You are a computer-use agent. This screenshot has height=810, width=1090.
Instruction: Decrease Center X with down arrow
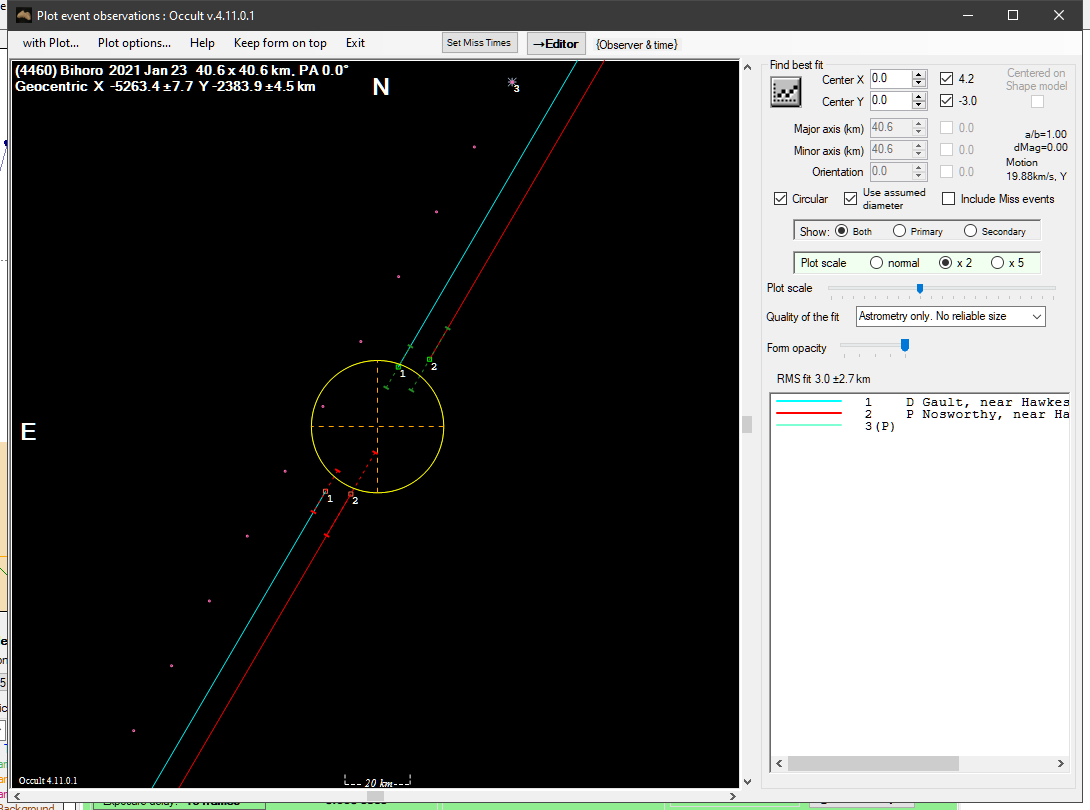tap(919, 83)
